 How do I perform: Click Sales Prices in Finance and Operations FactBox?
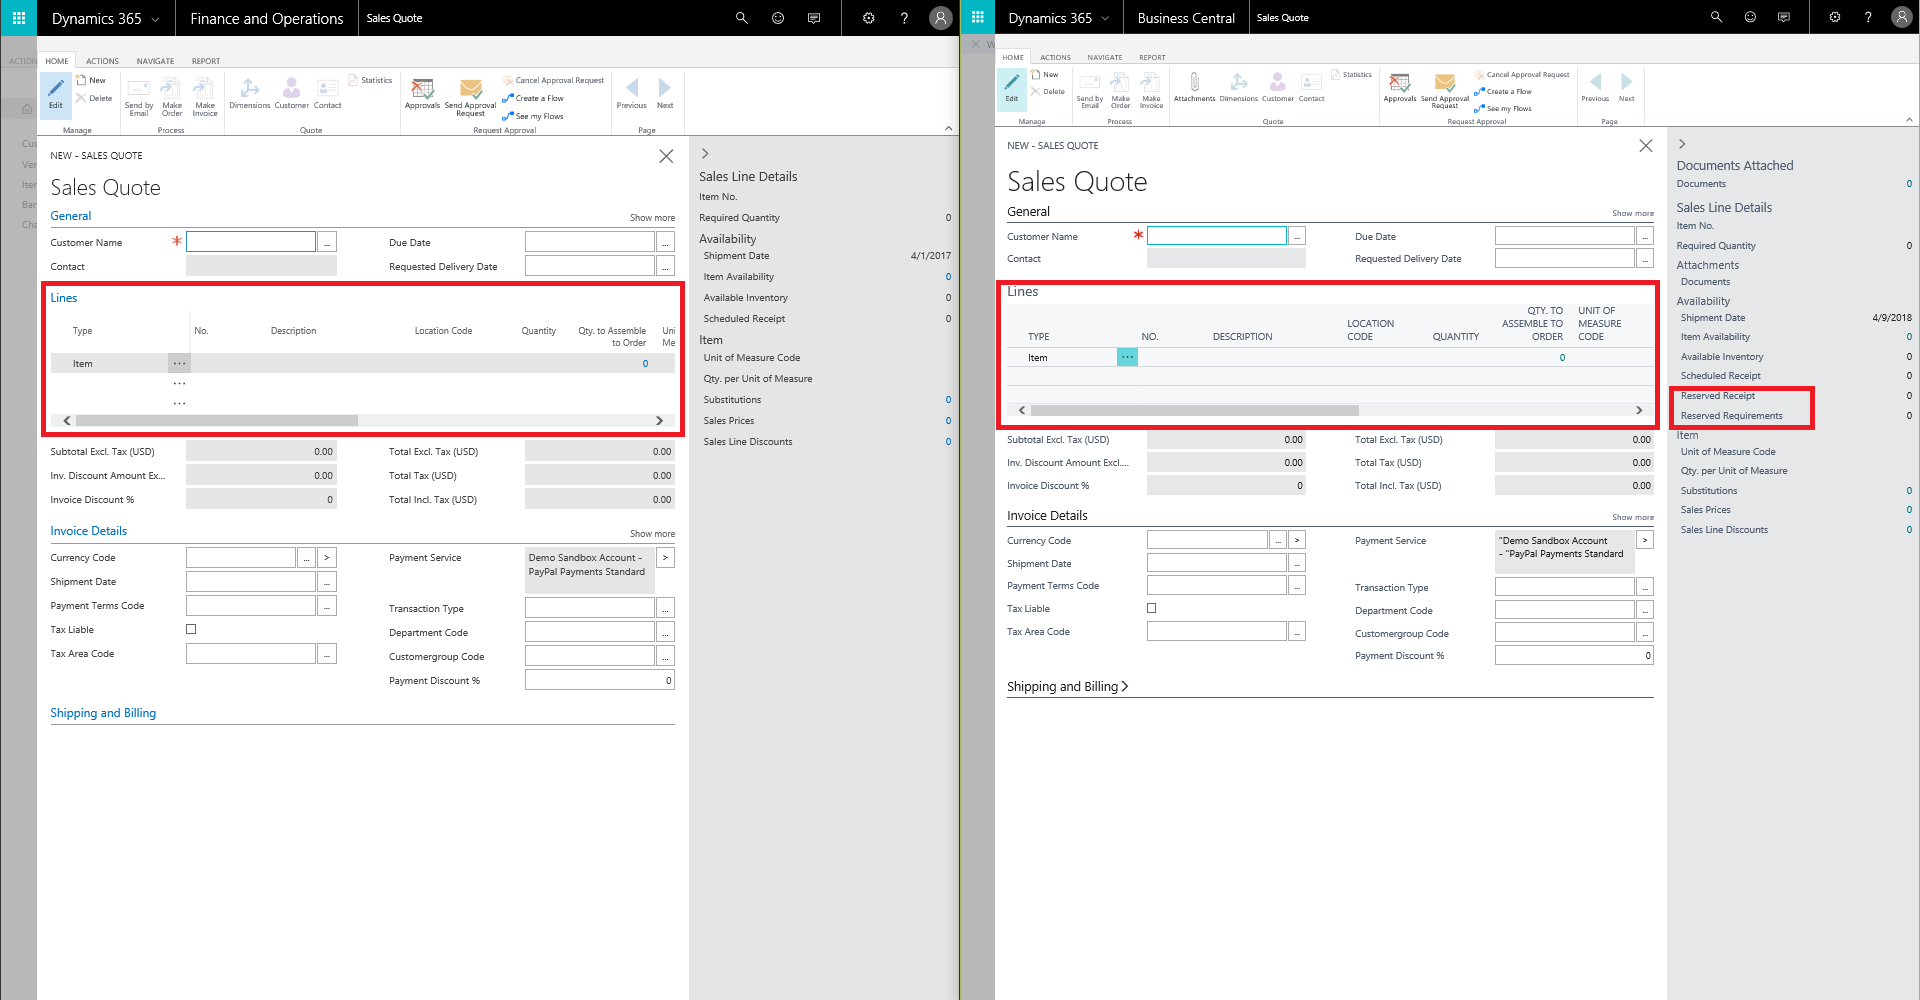pyautogui.click(x=728, y=420)
